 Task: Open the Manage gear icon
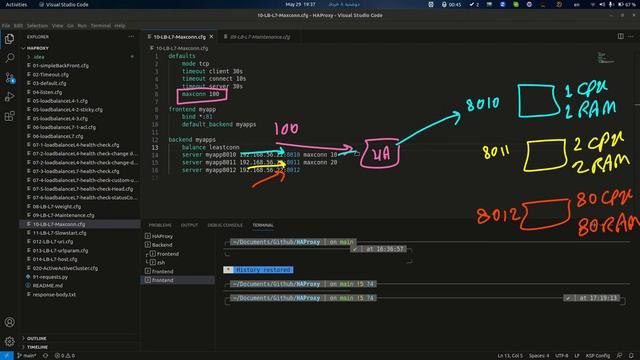[x=9, y=341]
